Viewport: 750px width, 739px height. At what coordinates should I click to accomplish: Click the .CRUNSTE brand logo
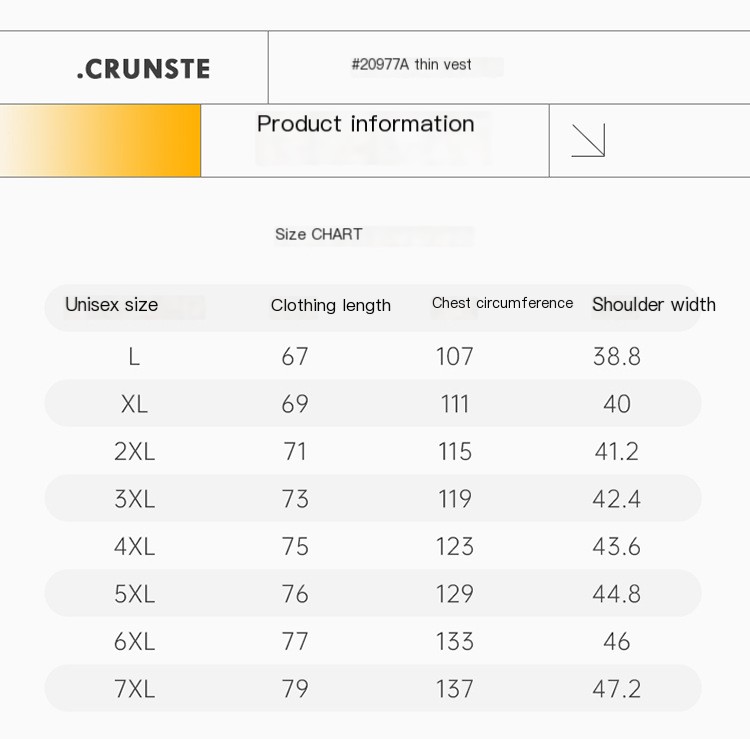click(143, 69)
